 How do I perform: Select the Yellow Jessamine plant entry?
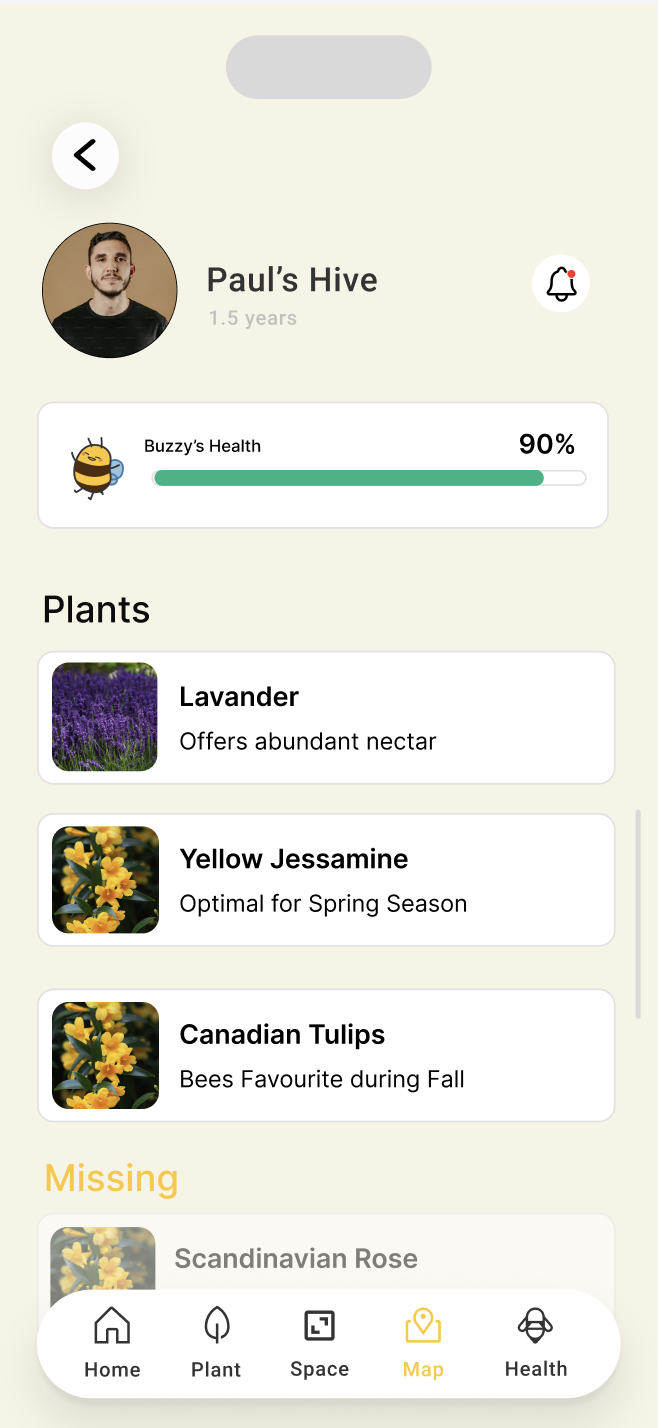pyautogui.click(x=326, y=880)
